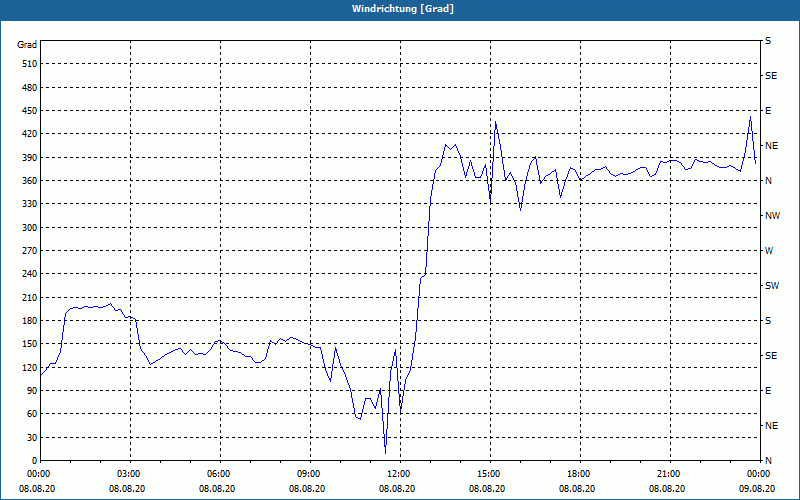This screenshot has height=500, width=800.
Task: Click the 21:00 x-axis time label
Action: [670, 474]
